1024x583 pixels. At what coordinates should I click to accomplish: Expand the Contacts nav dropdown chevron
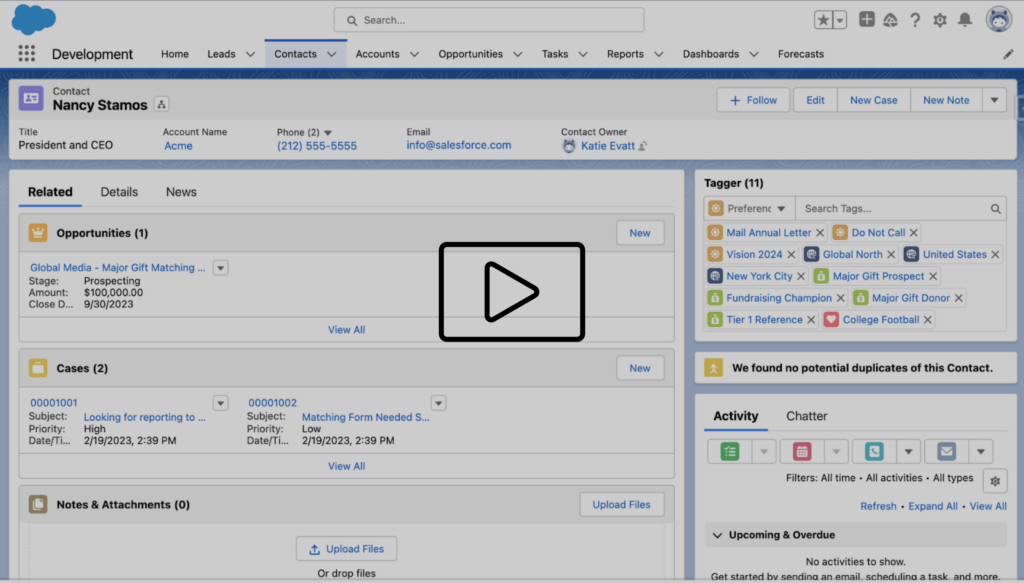pyautogui.click(x=332, y=54)
